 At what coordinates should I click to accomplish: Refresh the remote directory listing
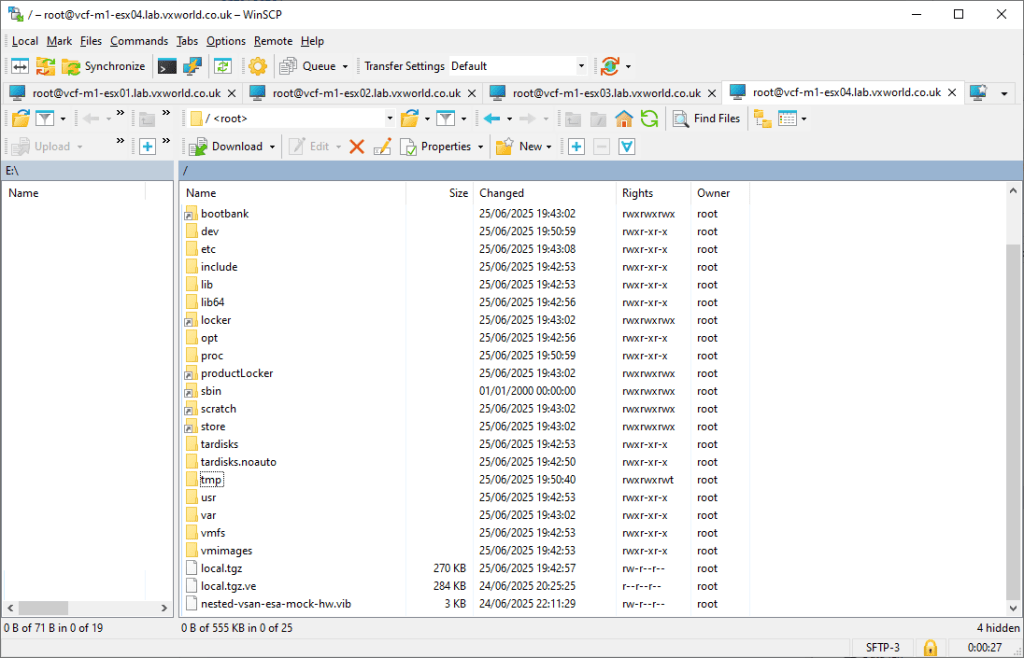click(x=649, y=119)
